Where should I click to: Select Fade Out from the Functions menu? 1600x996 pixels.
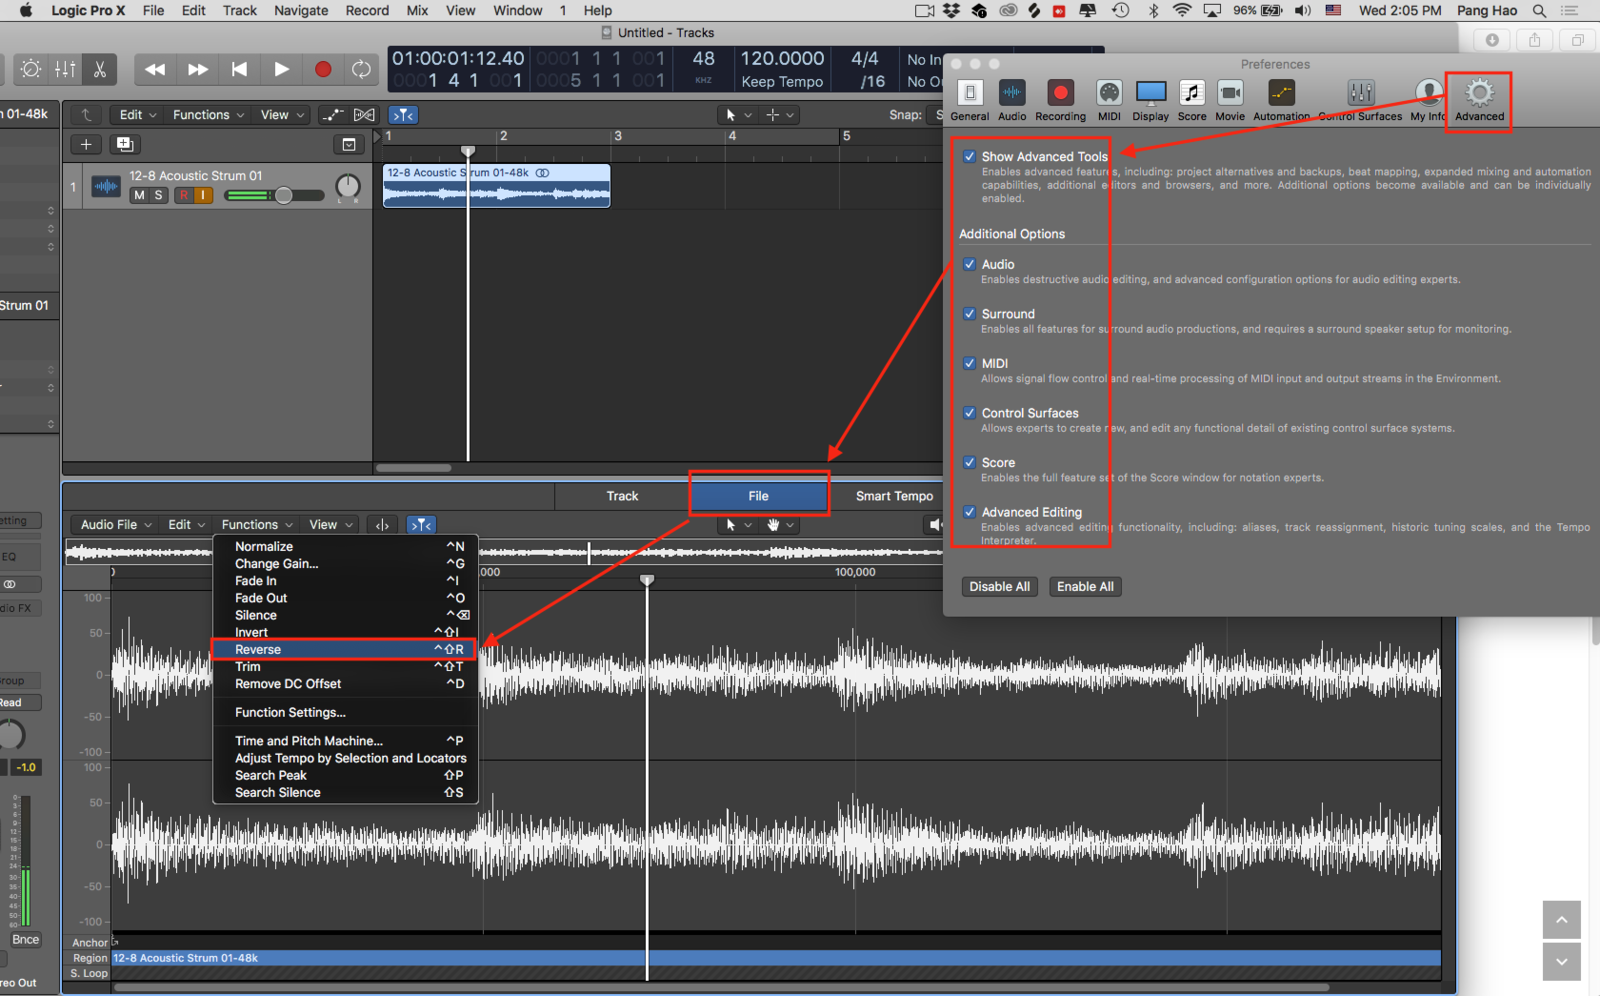tap(345, 598)
